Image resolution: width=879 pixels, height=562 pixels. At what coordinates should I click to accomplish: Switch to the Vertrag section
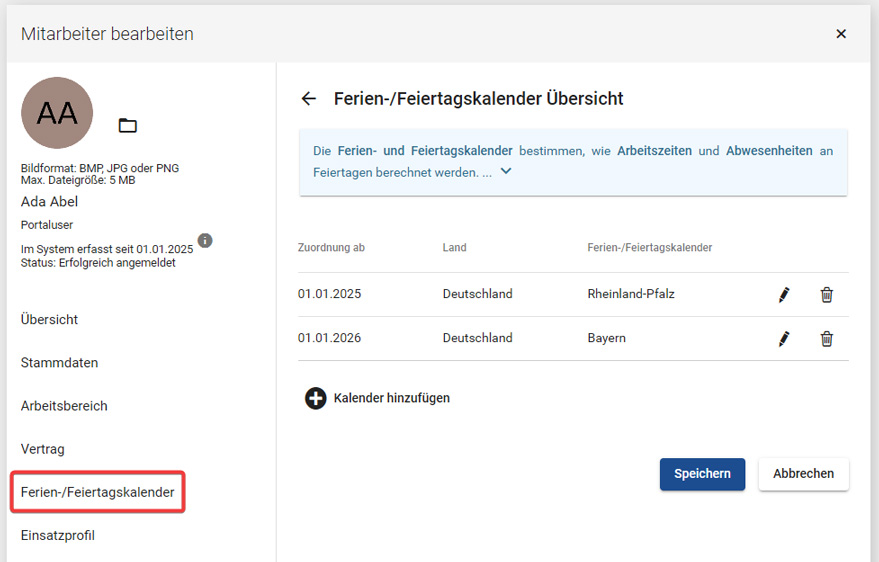tap(43, 449)
